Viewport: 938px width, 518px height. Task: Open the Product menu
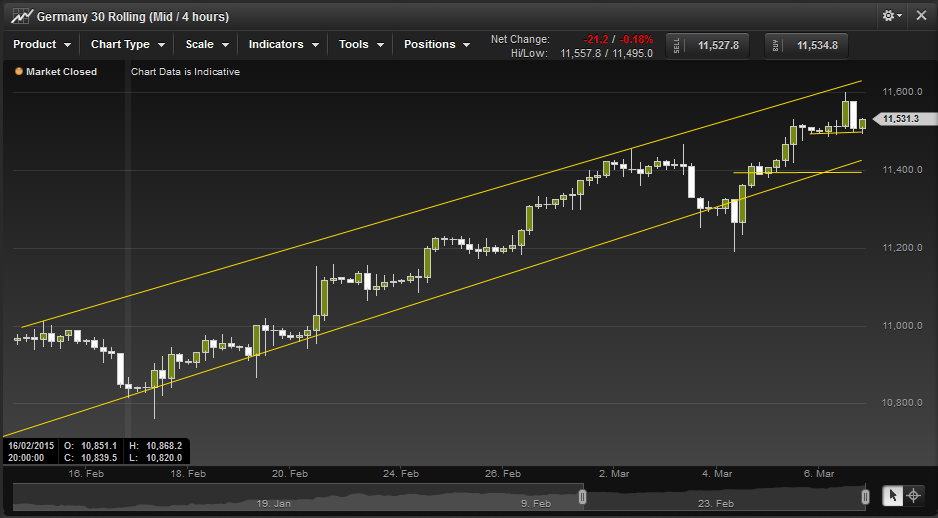(42, 44)
